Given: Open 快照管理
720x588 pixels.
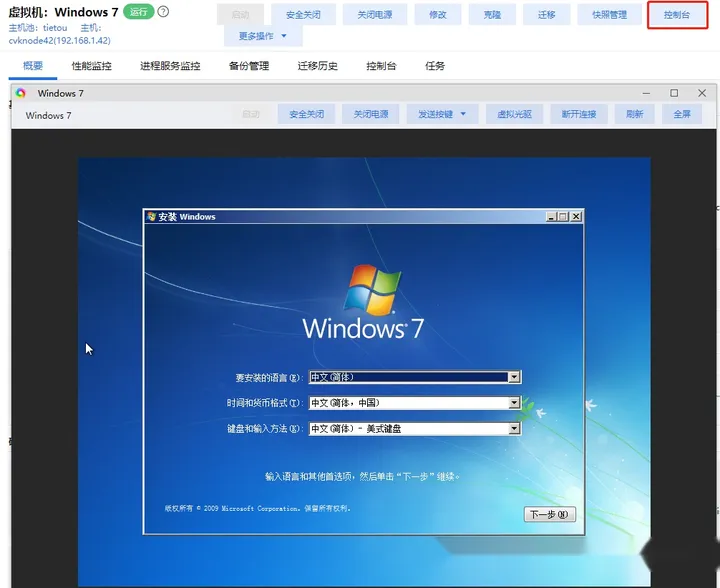Looking at the screenshot, I should [609, 15].
